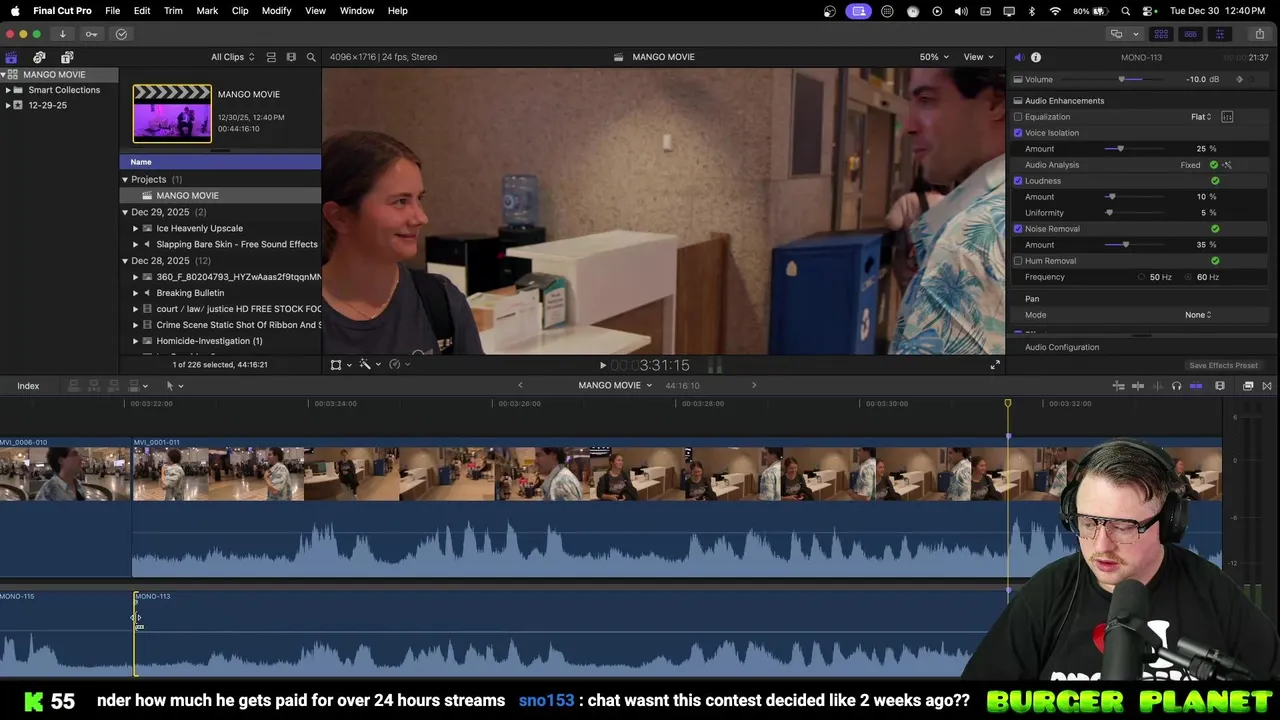The height and width of the screenshot is (720, 1280).
Task: Click the share export button
Action: pos(1259,34)
